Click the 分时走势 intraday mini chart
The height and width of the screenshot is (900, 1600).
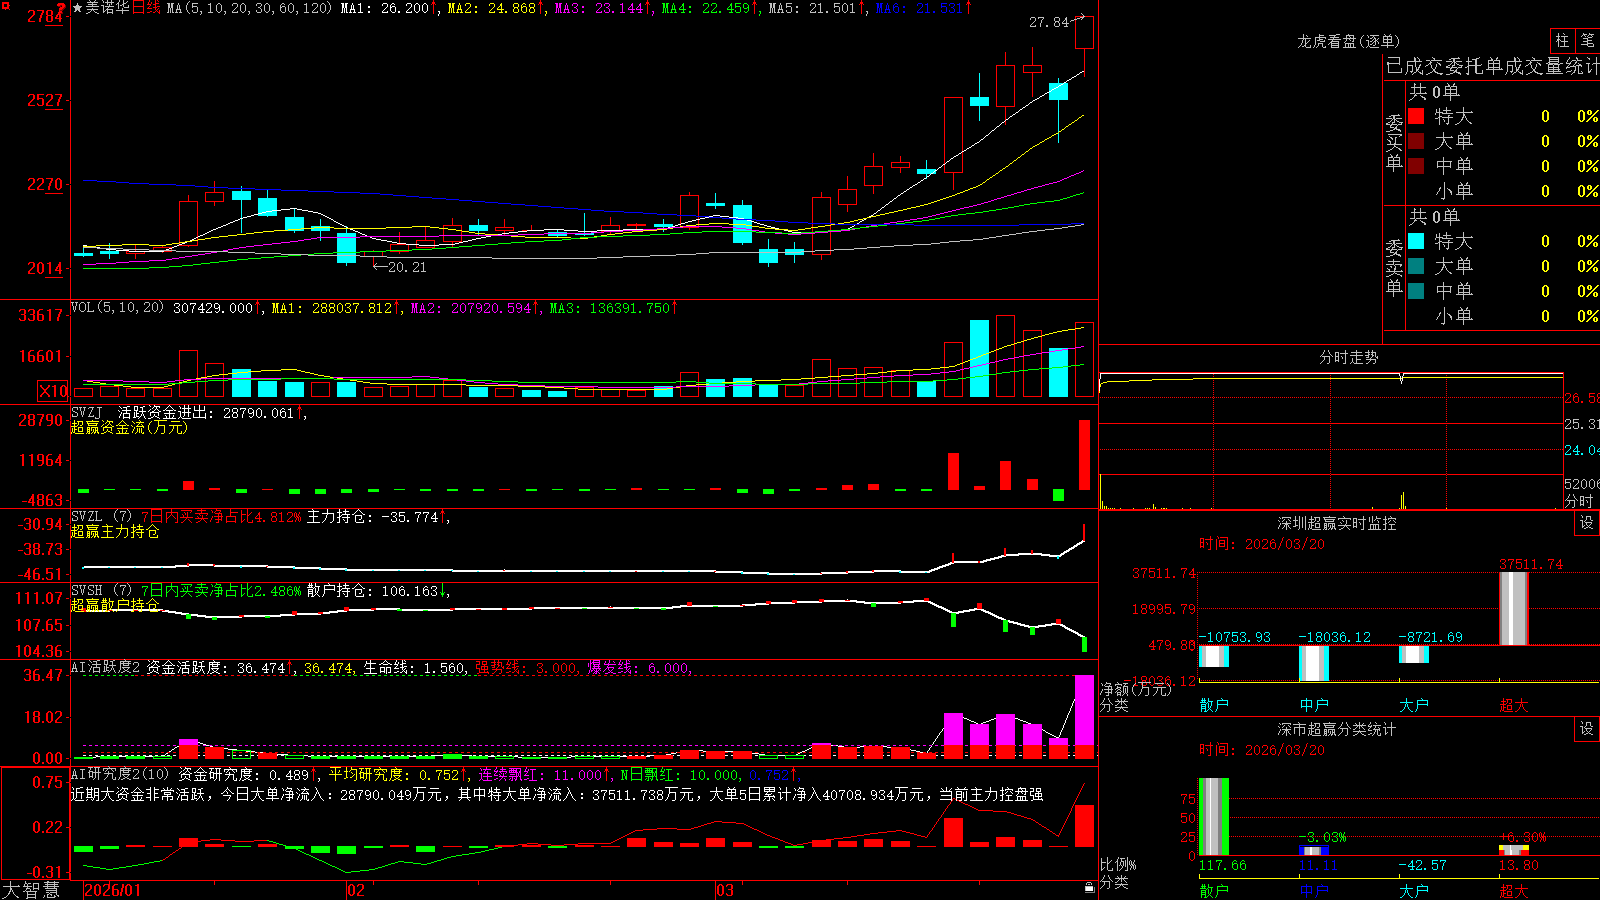(x=1331, y=440)
